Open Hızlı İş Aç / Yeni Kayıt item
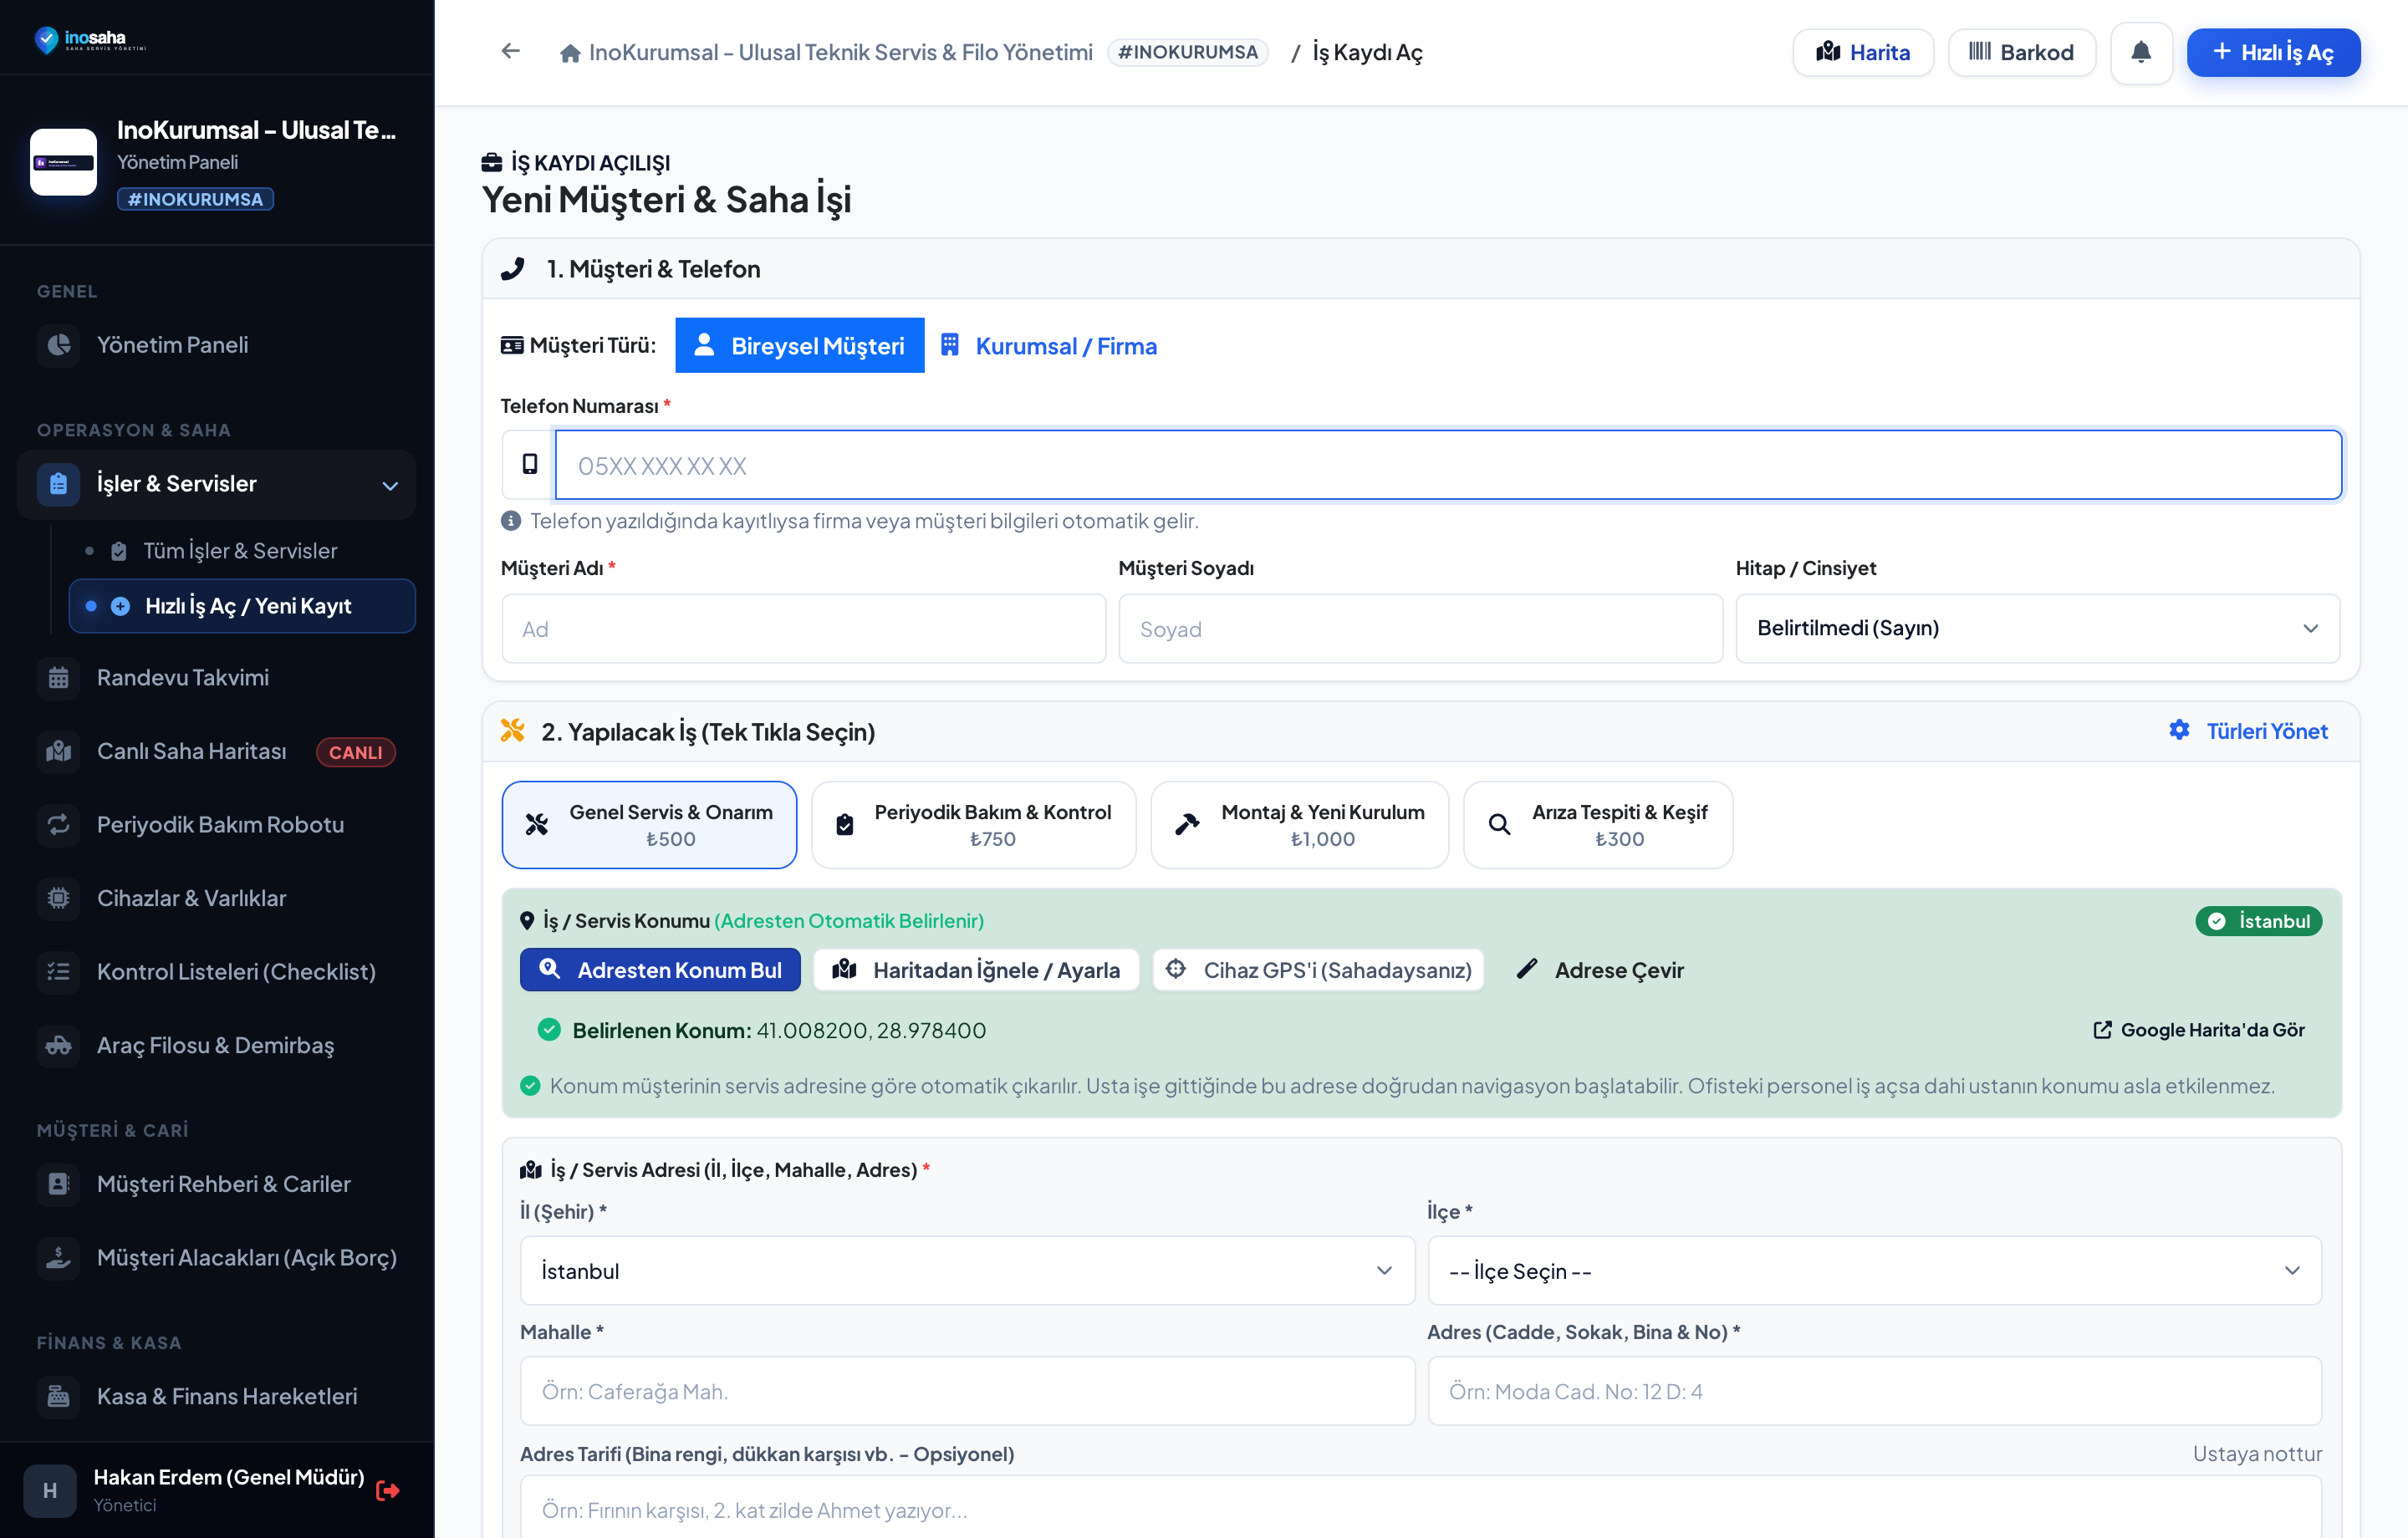The height and width of the screenshot is (1538, 2408). click(242, 606)
